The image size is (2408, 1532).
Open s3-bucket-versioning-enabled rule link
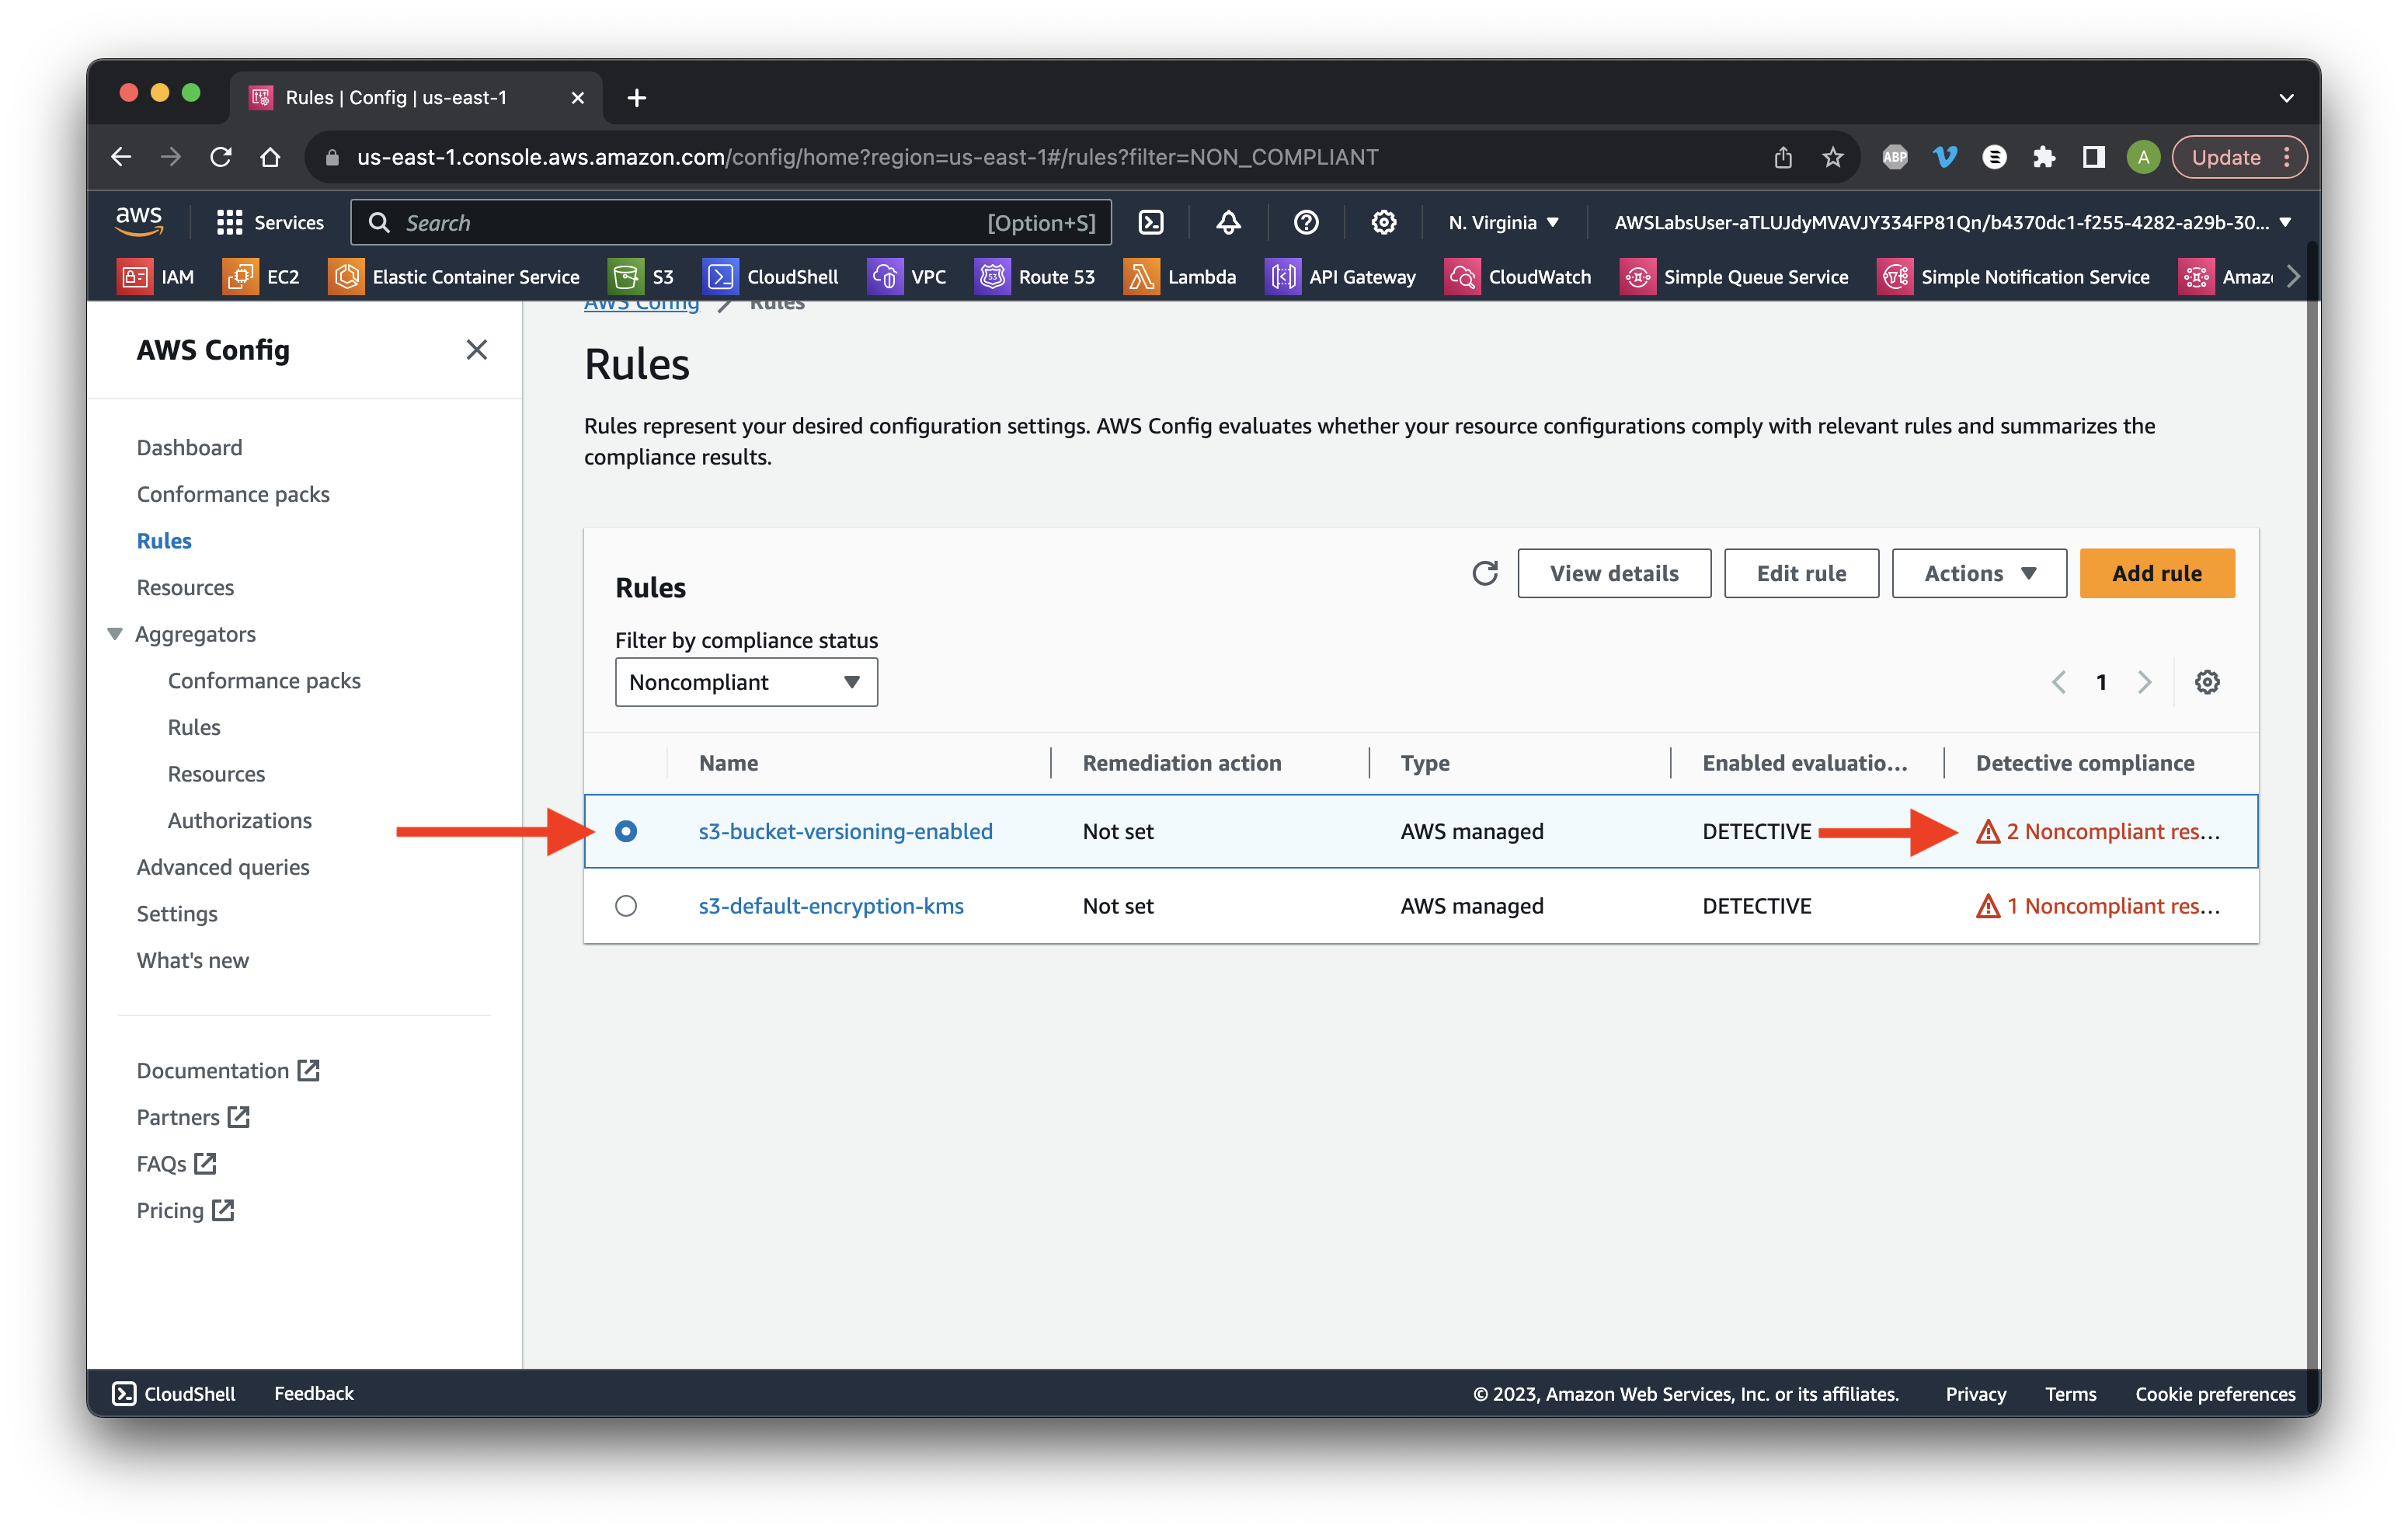pyautogui.click(x=845, y=831)
